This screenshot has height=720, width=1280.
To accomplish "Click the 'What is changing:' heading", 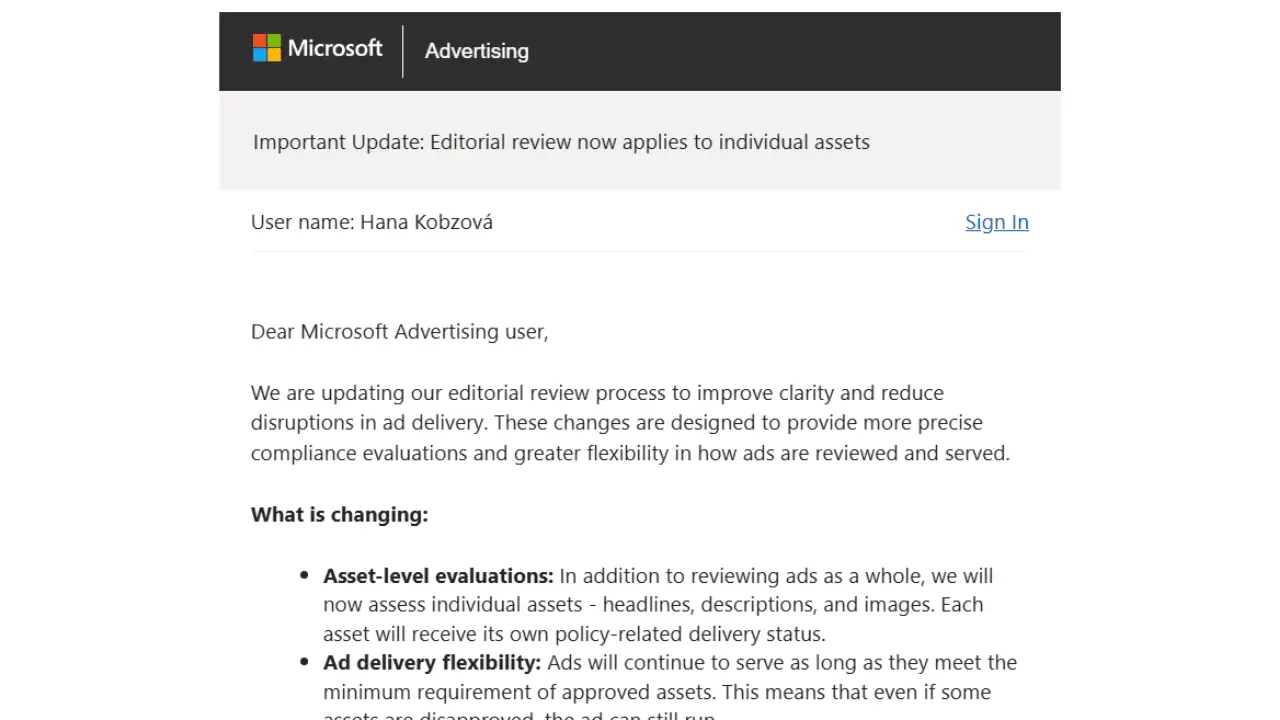I will click(339, 514).
